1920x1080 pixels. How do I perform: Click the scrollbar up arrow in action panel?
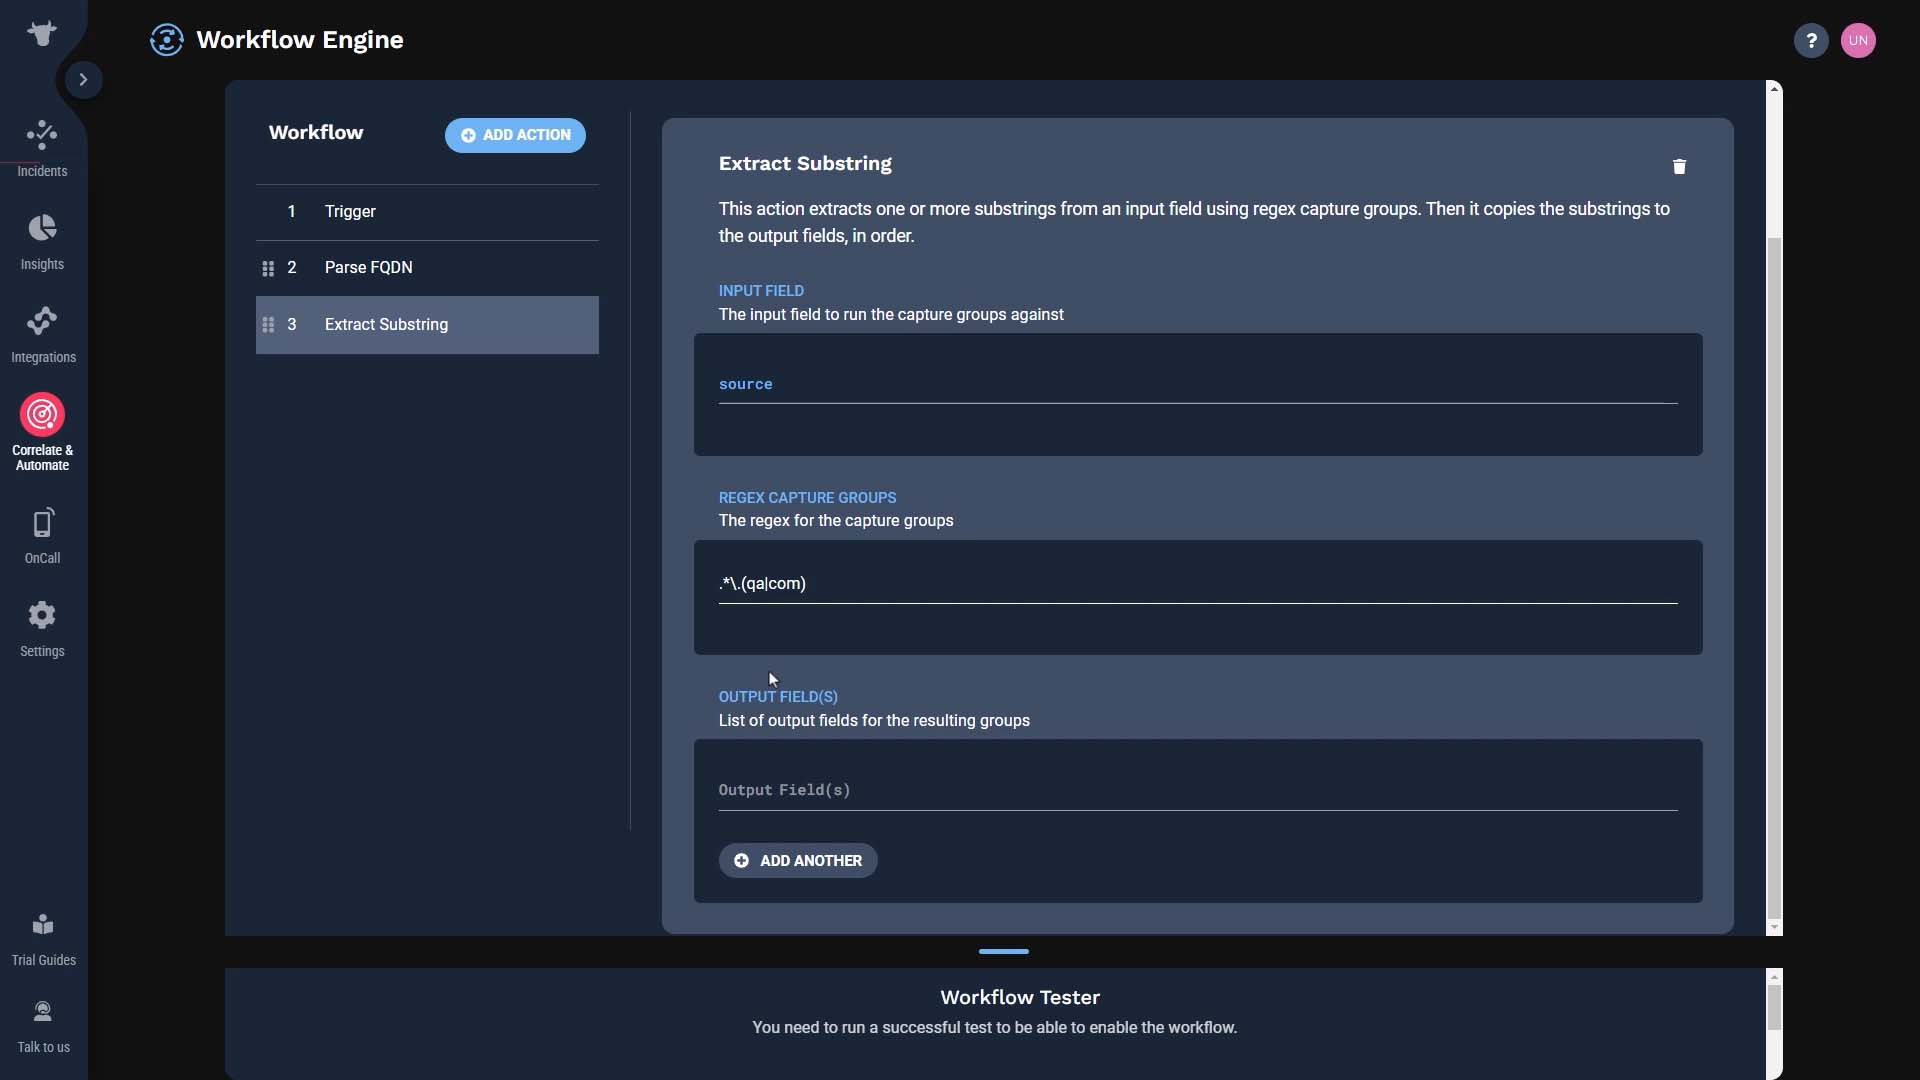(x=1774, y=89)
